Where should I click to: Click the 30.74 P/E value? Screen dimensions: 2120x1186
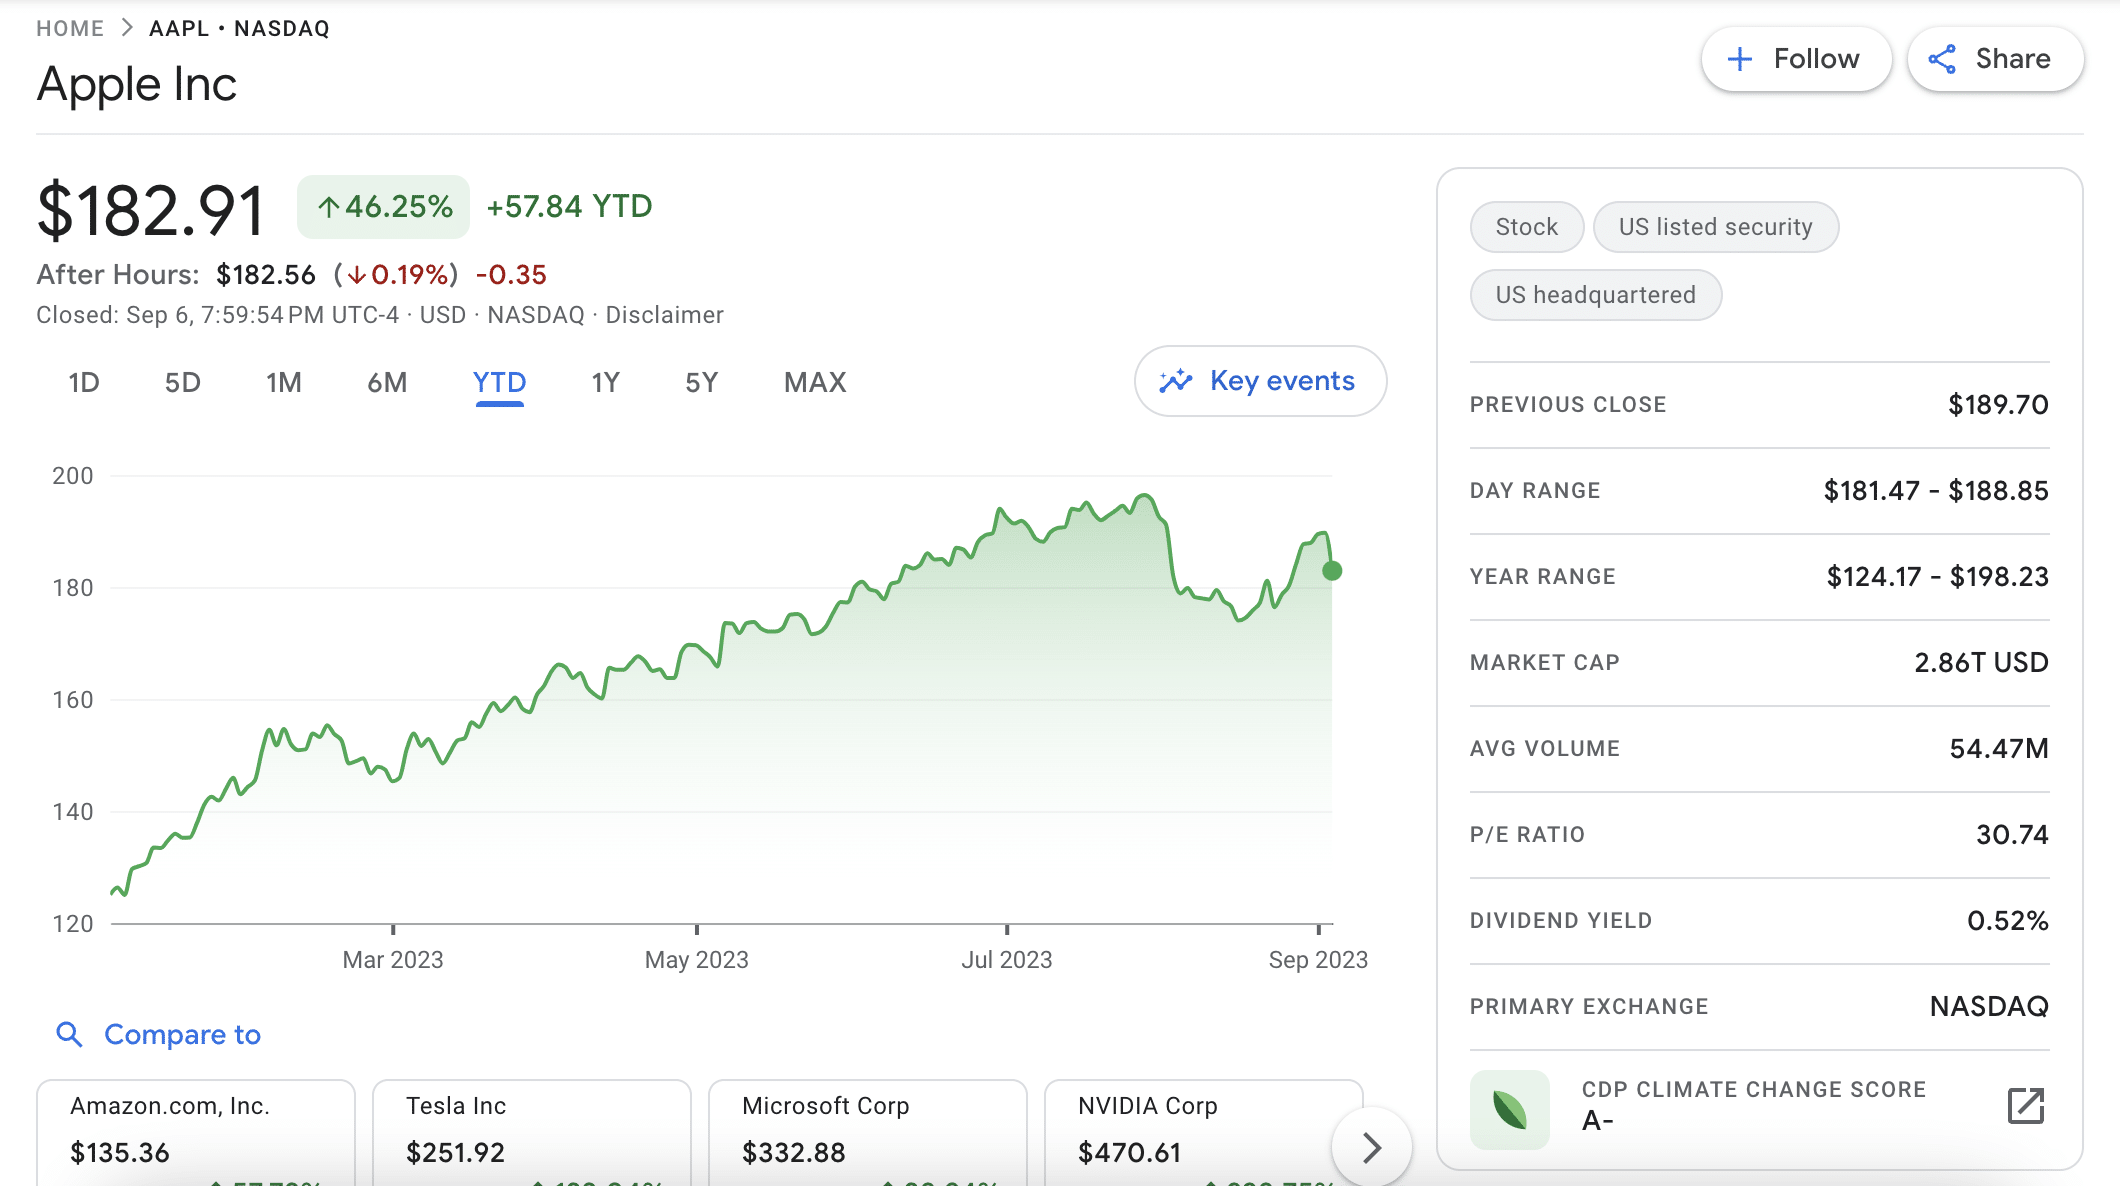click(2013, 834)
